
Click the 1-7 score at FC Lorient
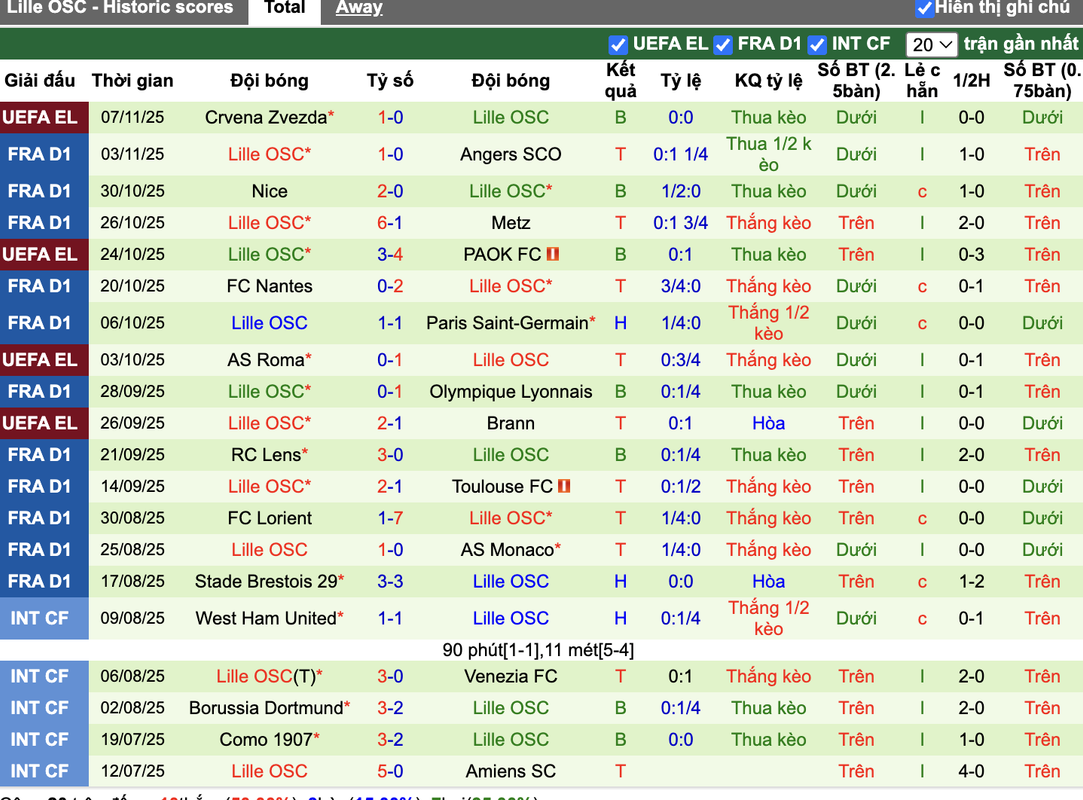tap(390, 518)
